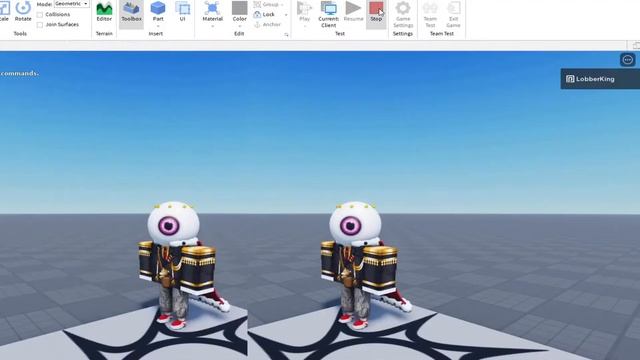Click the Play test button
The height and width of the screenshot is (360, 640).
(x=304, y=11)
